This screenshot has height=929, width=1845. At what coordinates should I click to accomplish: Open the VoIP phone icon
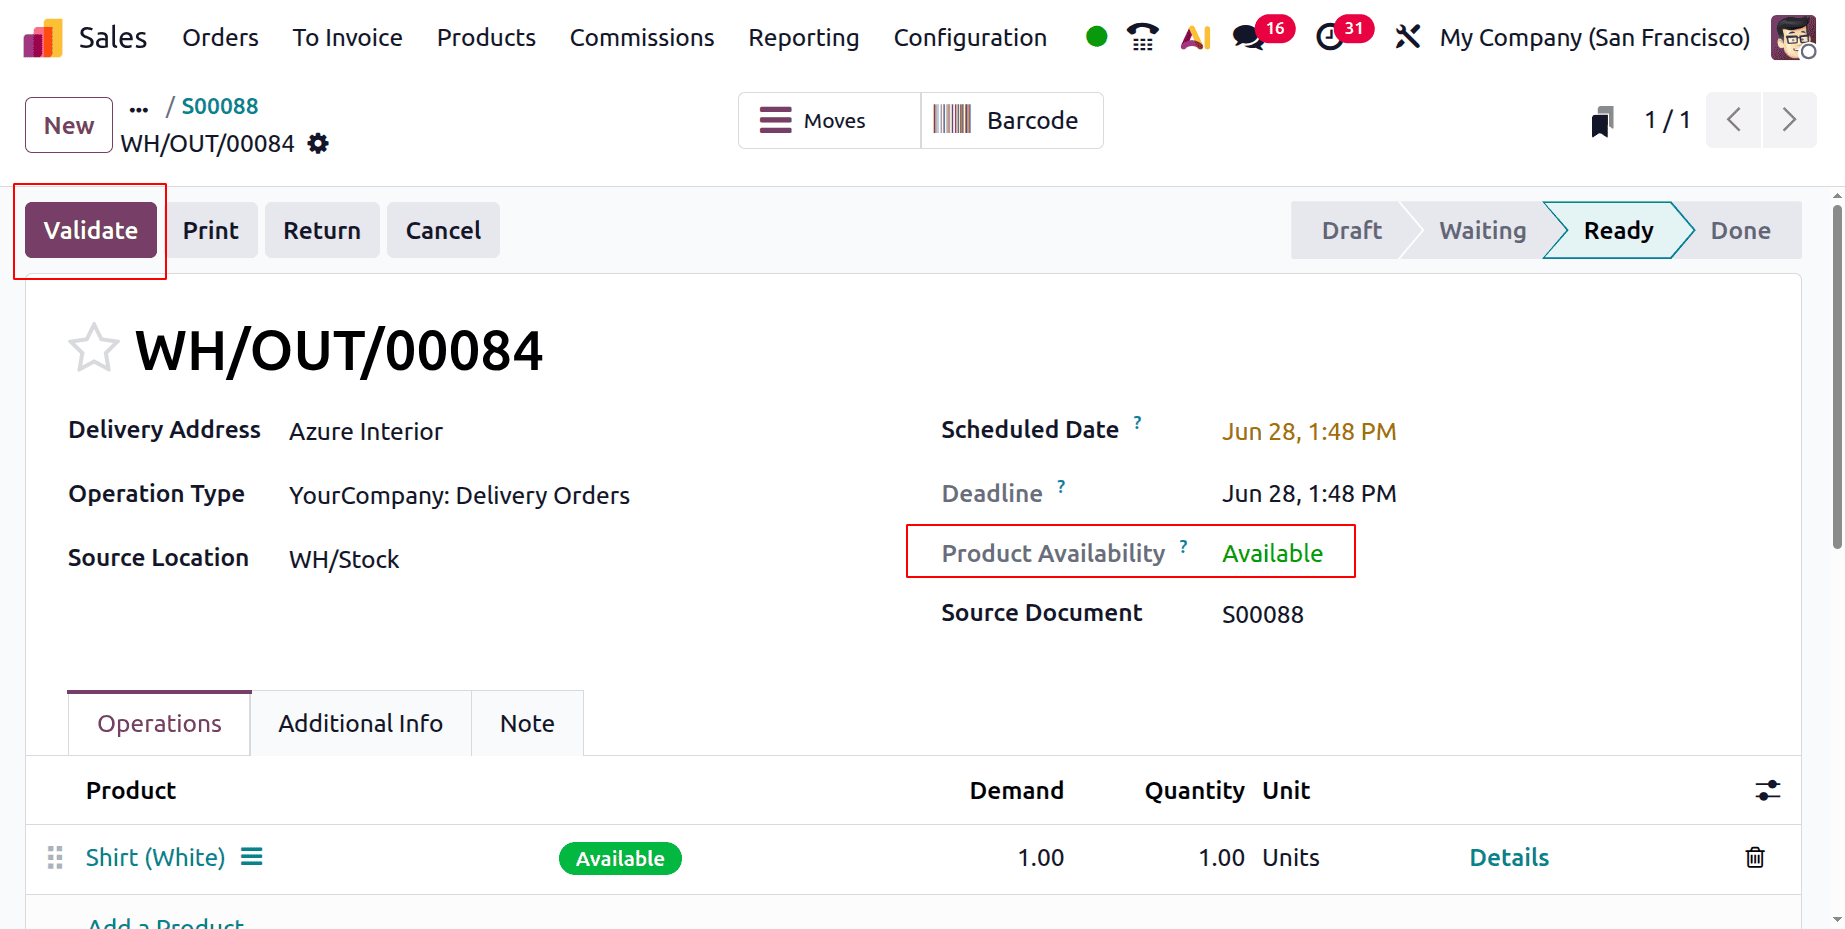click(1142, 37)
